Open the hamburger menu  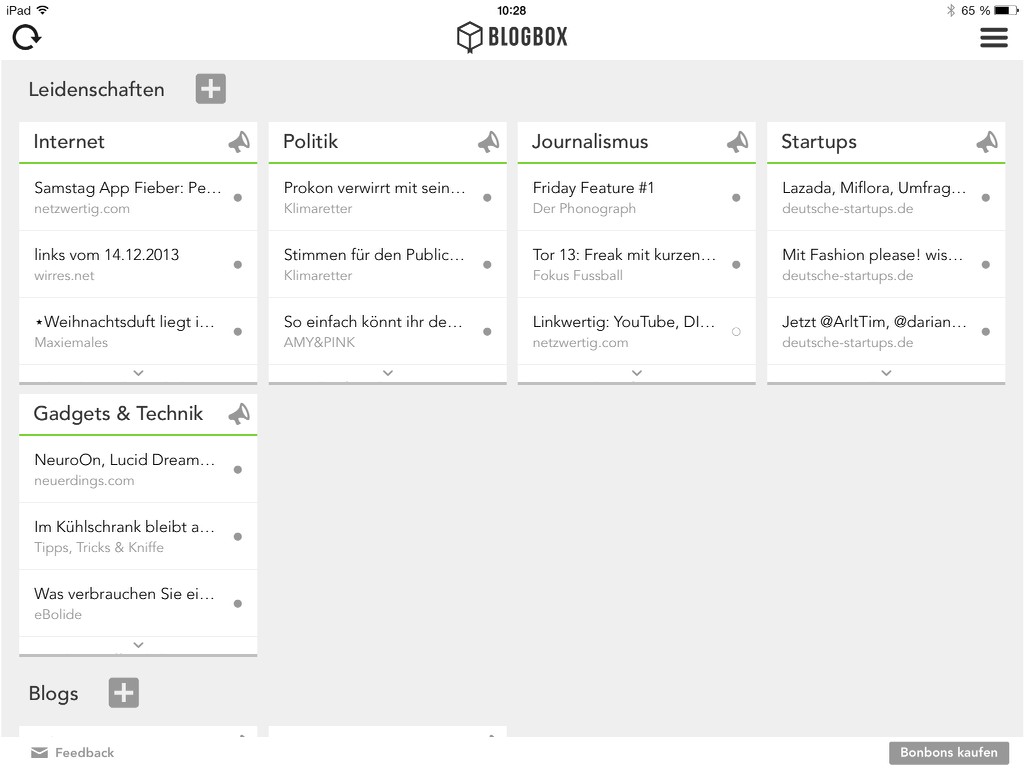point(993,37)
